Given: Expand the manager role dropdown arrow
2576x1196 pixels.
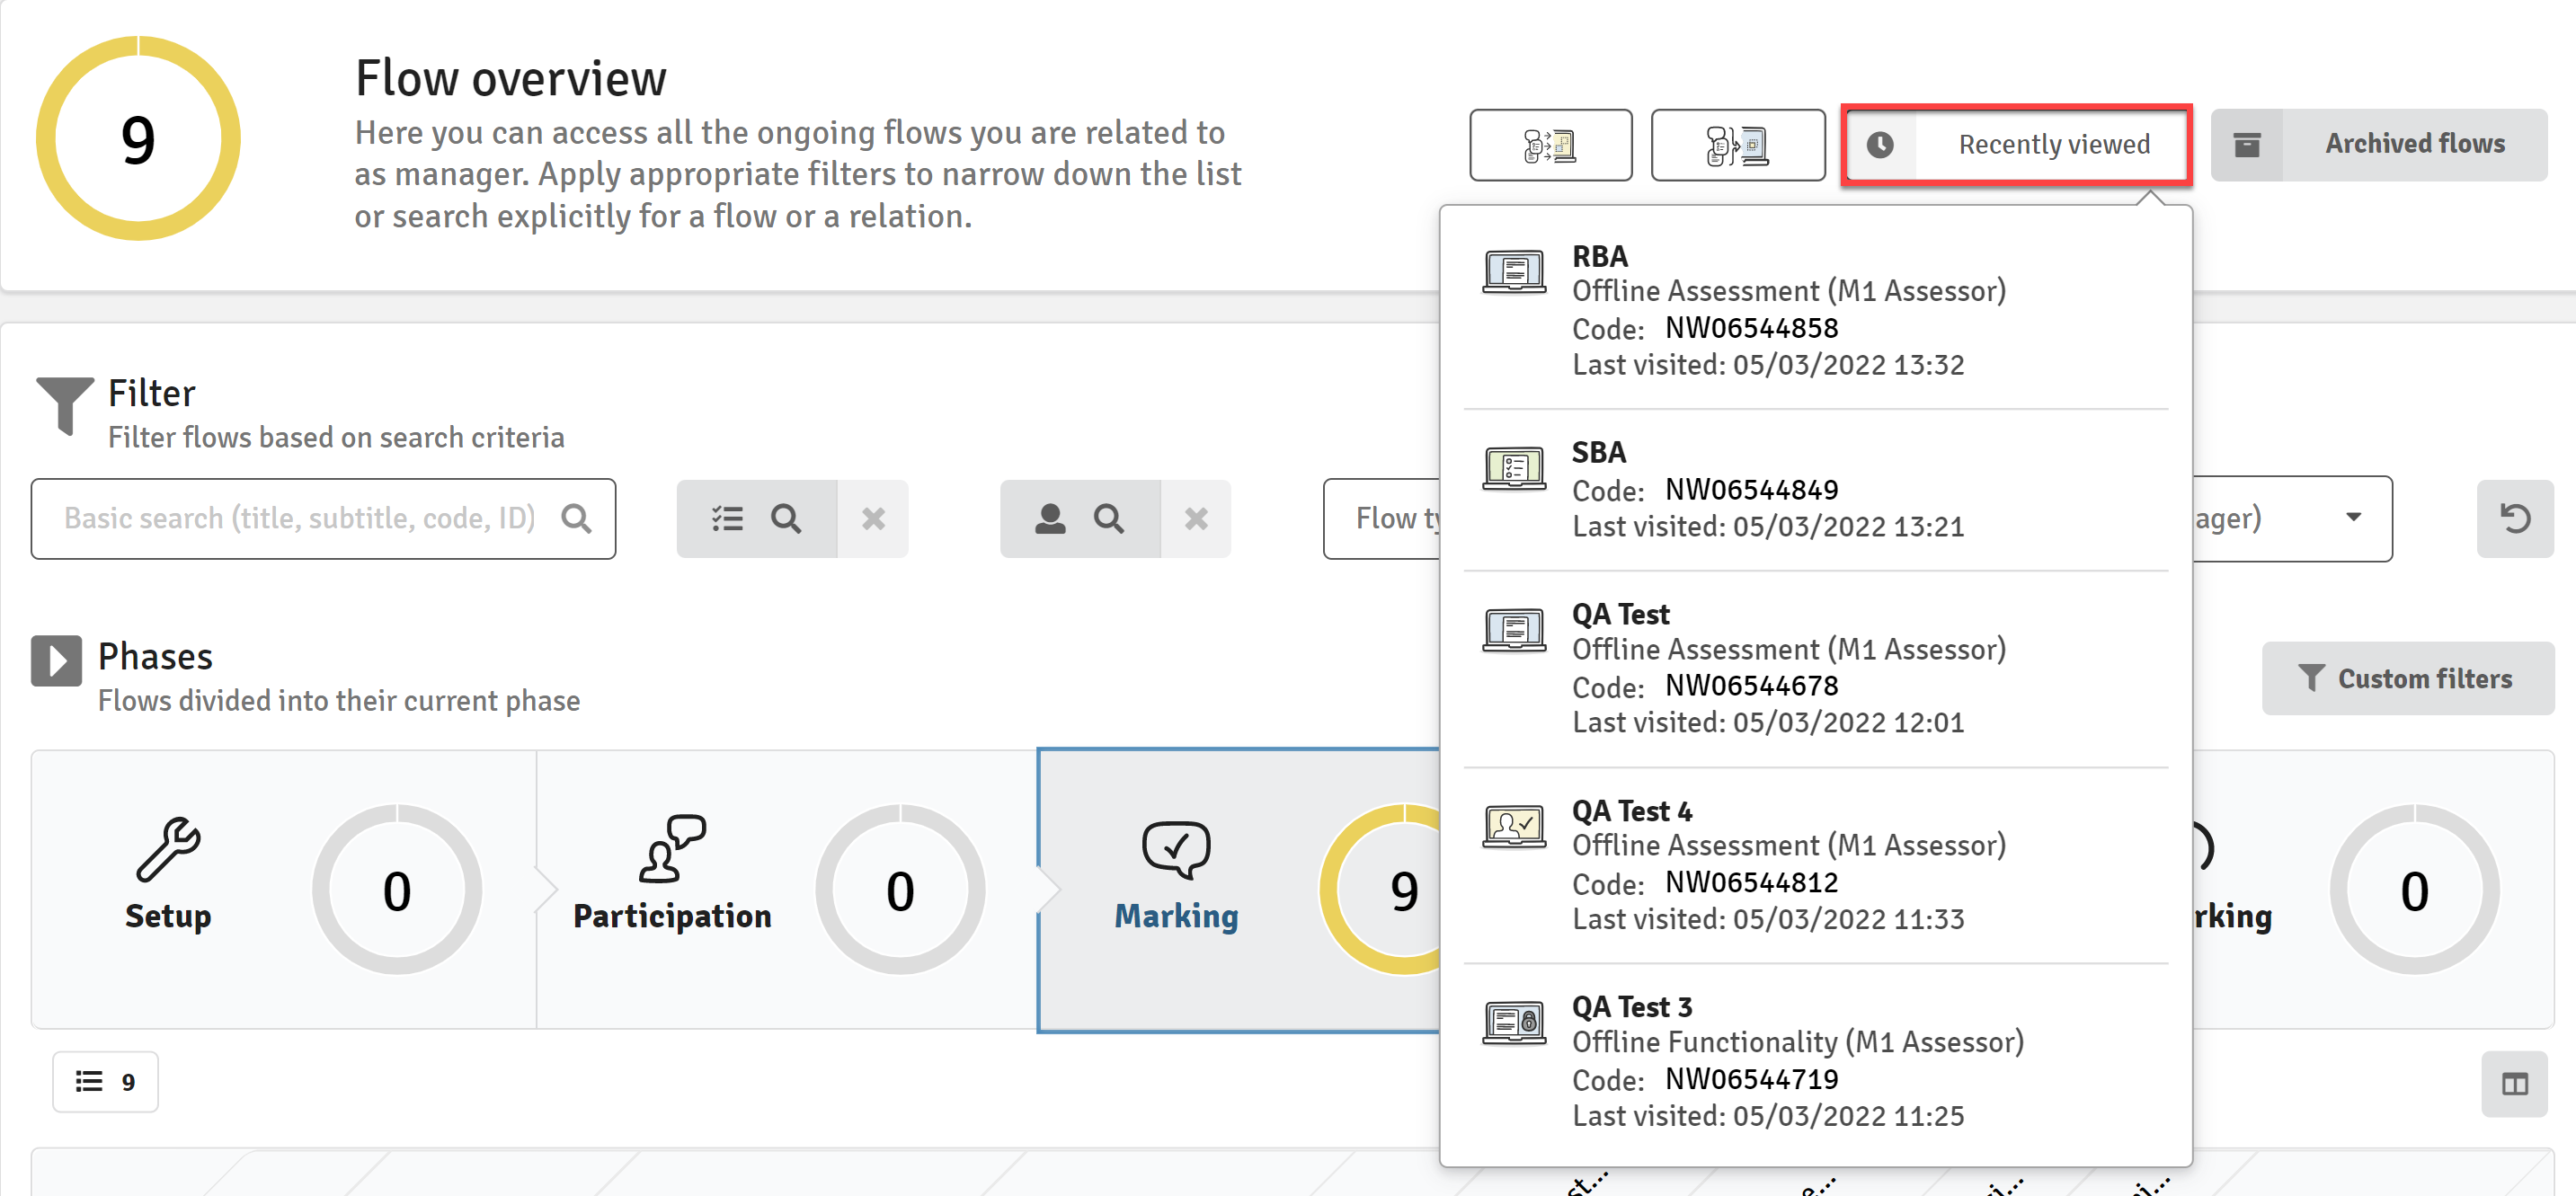Looking at the screenshot, I should coord(2353,517).
